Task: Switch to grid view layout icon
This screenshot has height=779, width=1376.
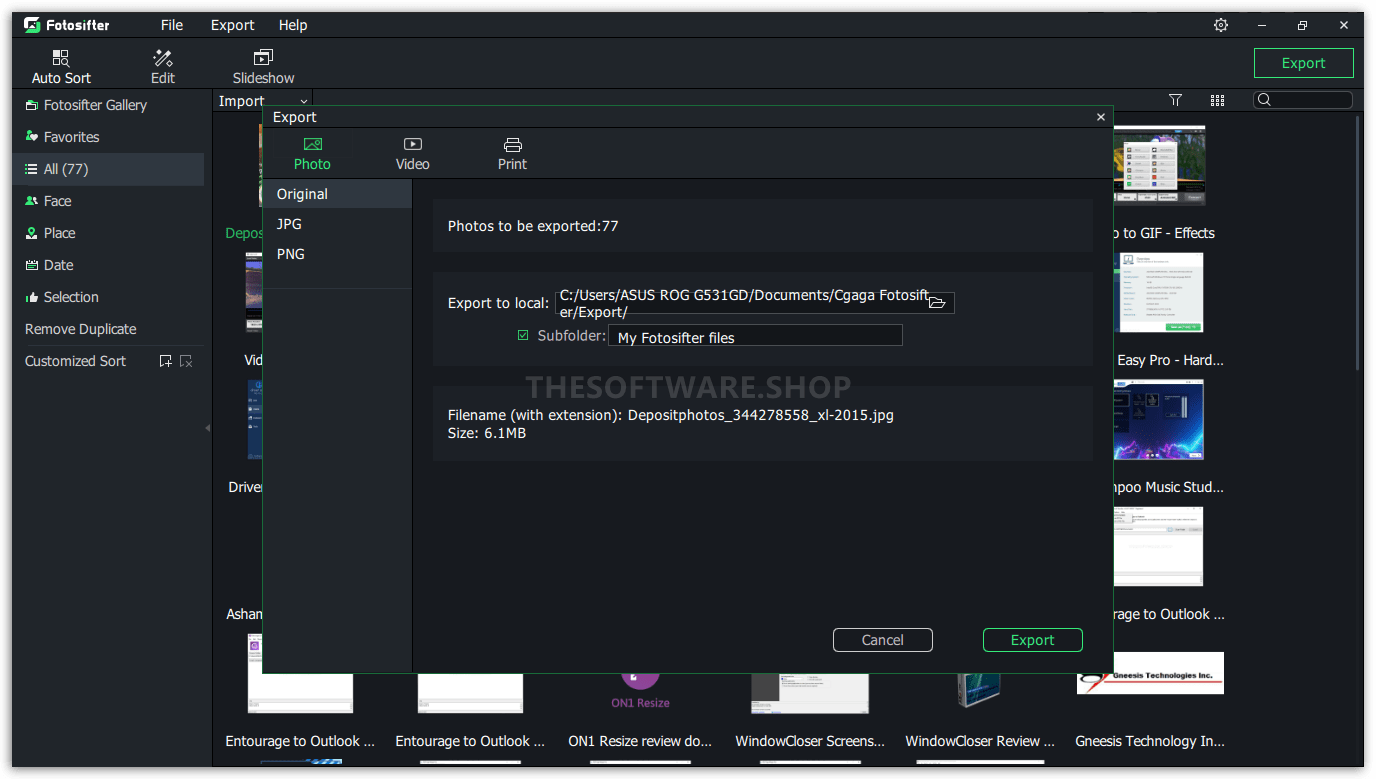Action: (1217, 100)
